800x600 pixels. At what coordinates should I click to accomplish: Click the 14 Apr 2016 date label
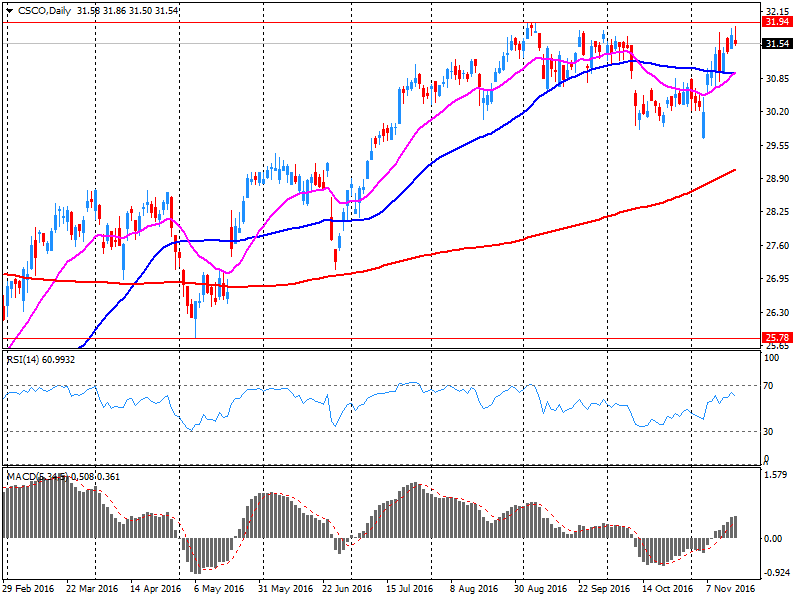pos(156,588)
